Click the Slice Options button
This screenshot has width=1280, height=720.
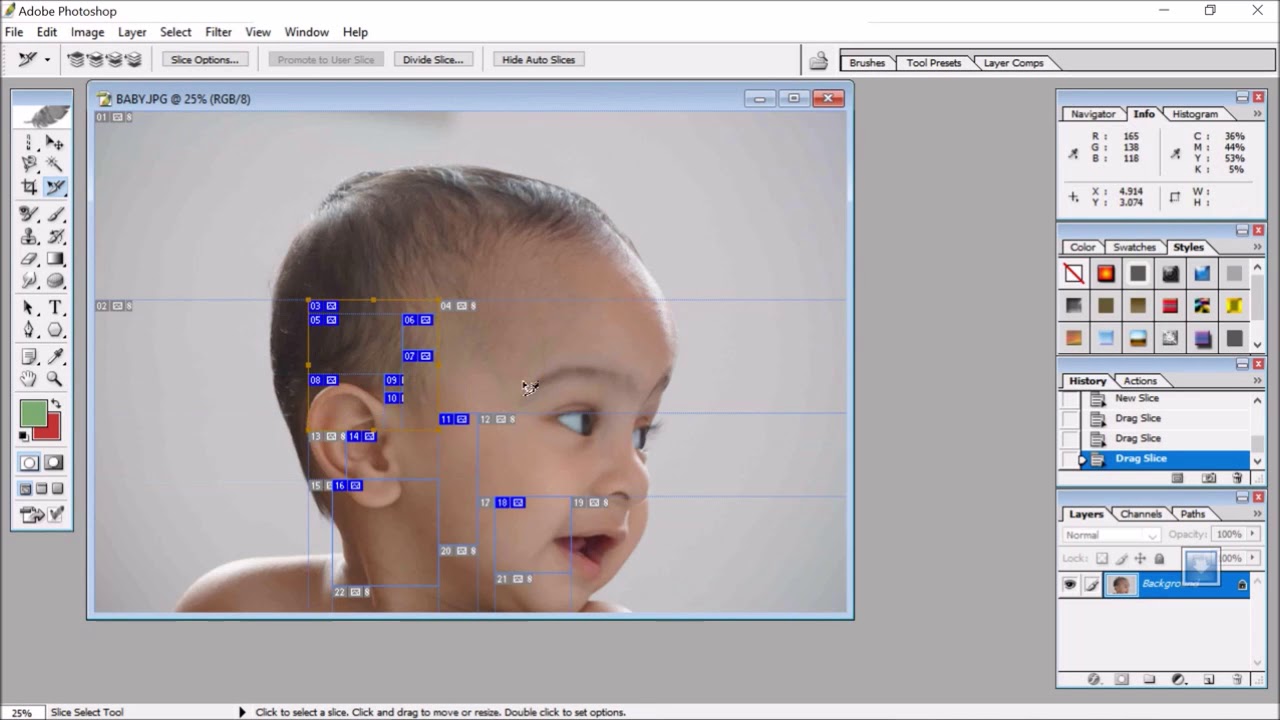[204, 60]
